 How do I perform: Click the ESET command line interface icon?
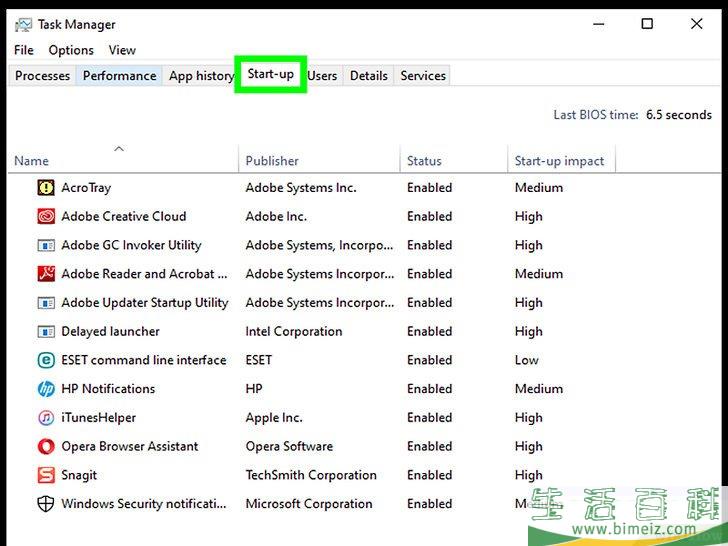(46, 360)
